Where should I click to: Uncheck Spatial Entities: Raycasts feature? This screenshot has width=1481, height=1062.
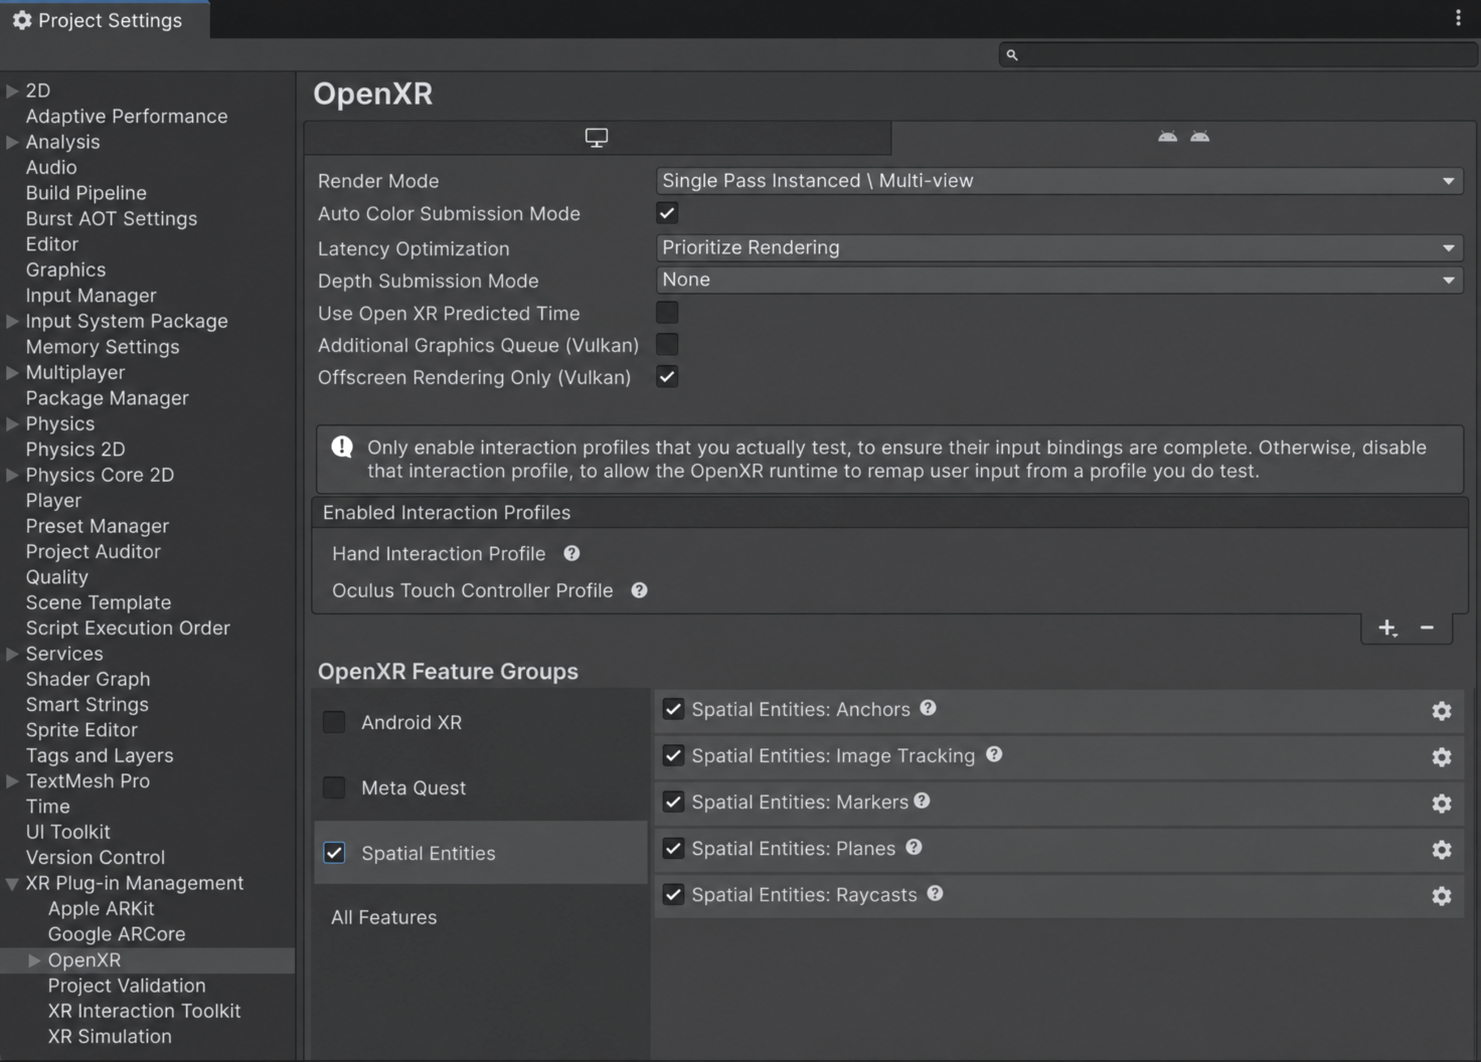click(x=673, y=894)
